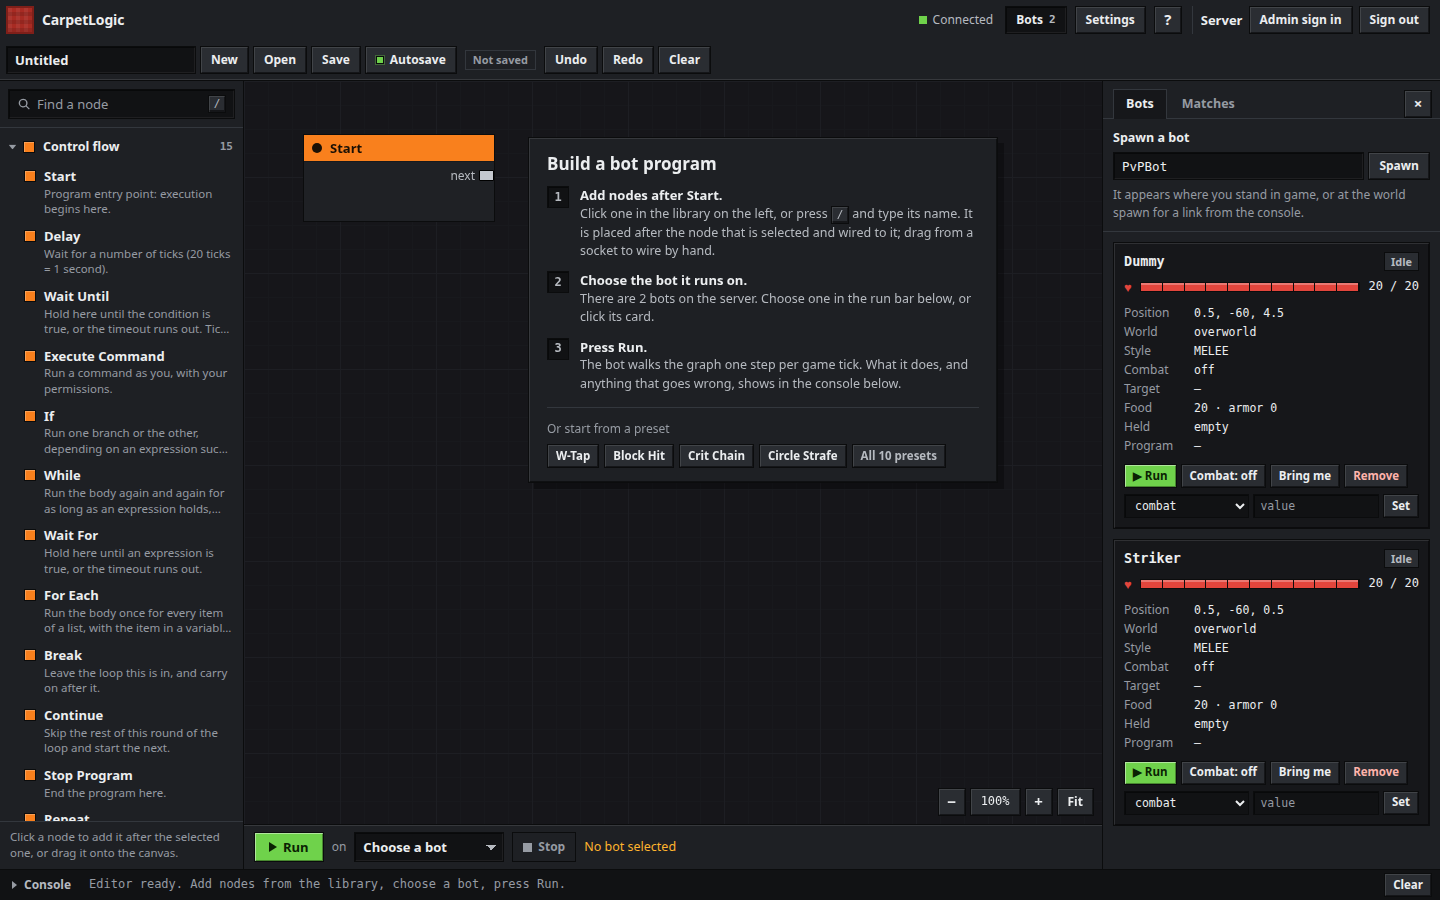
Task: Load the Crit Chain preset
Action: click(x=716, y=456)
